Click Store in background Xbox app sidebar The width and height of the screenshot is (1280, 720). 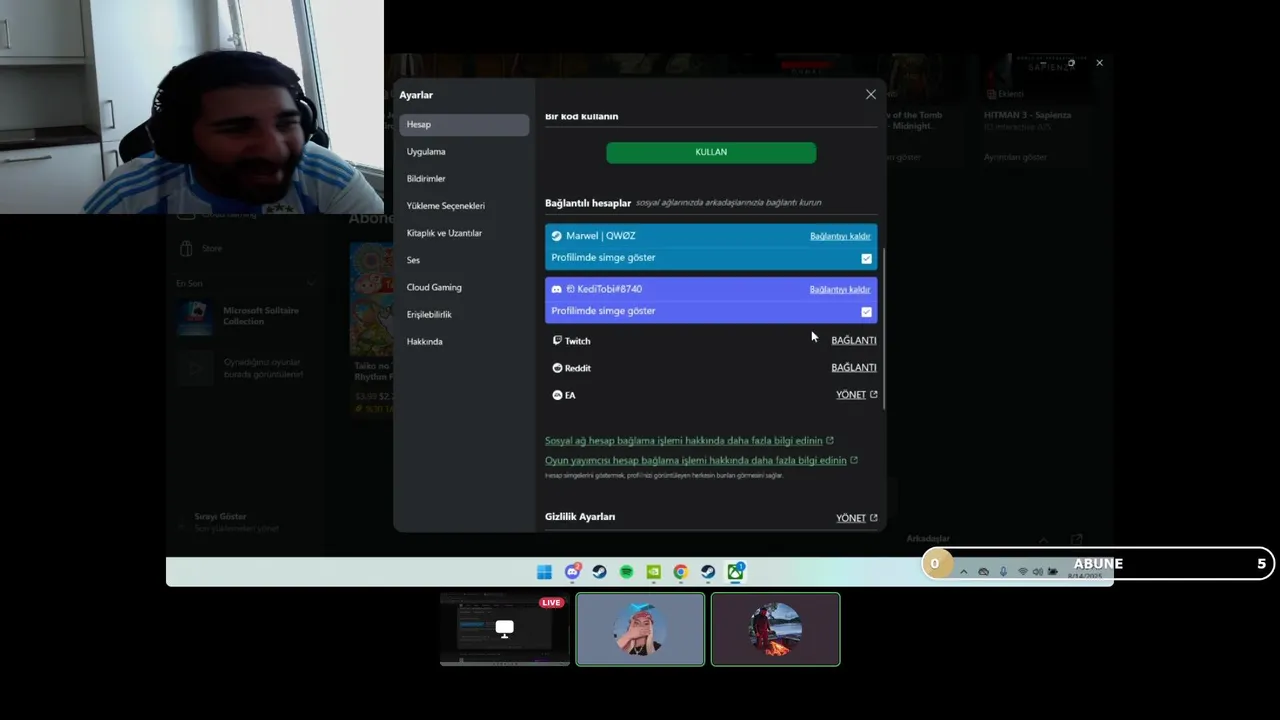click(212, 248)
